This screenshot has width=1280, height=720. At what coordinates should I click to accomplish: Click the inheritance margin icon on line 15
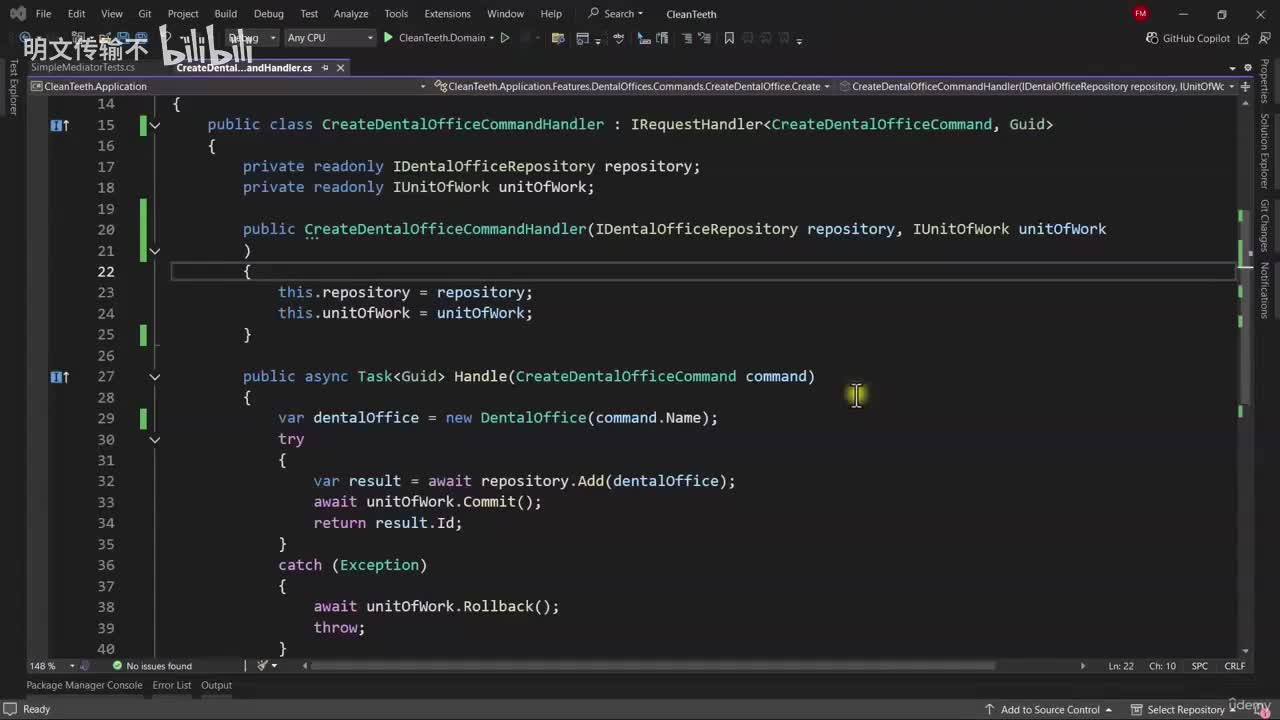click(x=59, y=125)
